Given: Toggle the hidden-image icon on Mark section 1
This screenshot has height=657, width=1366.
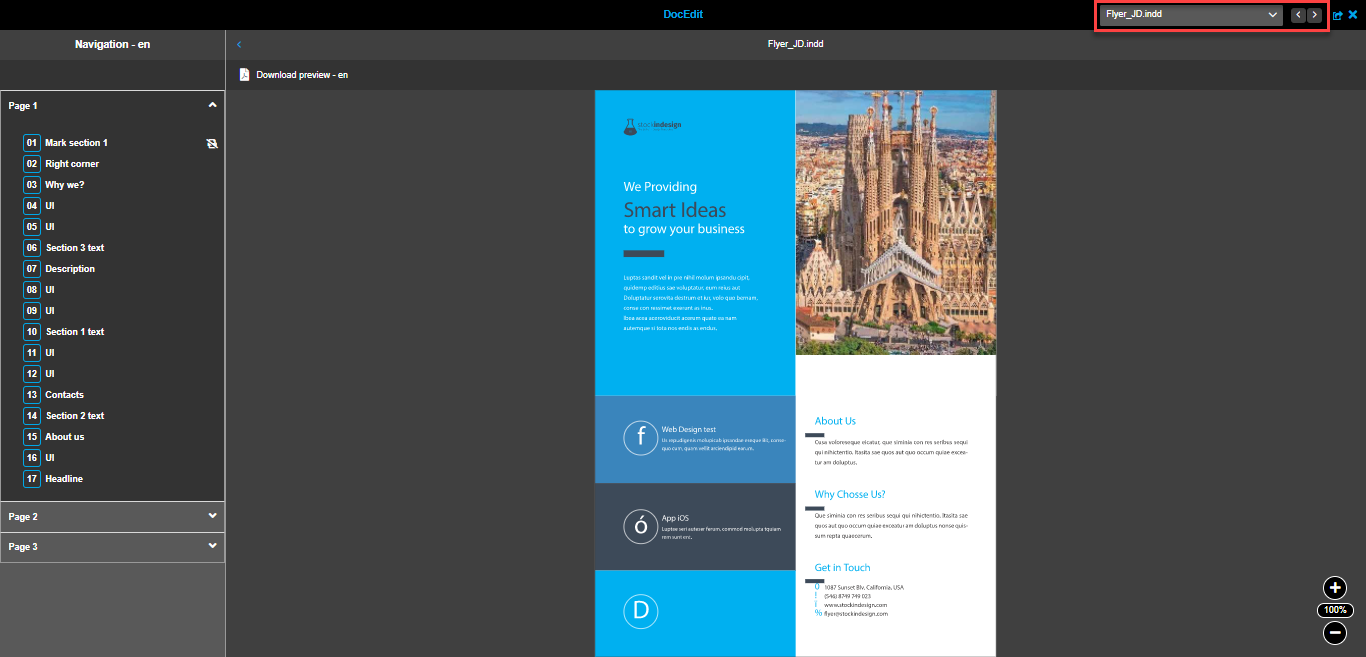Looking at the screenshot, I should 212,143.
